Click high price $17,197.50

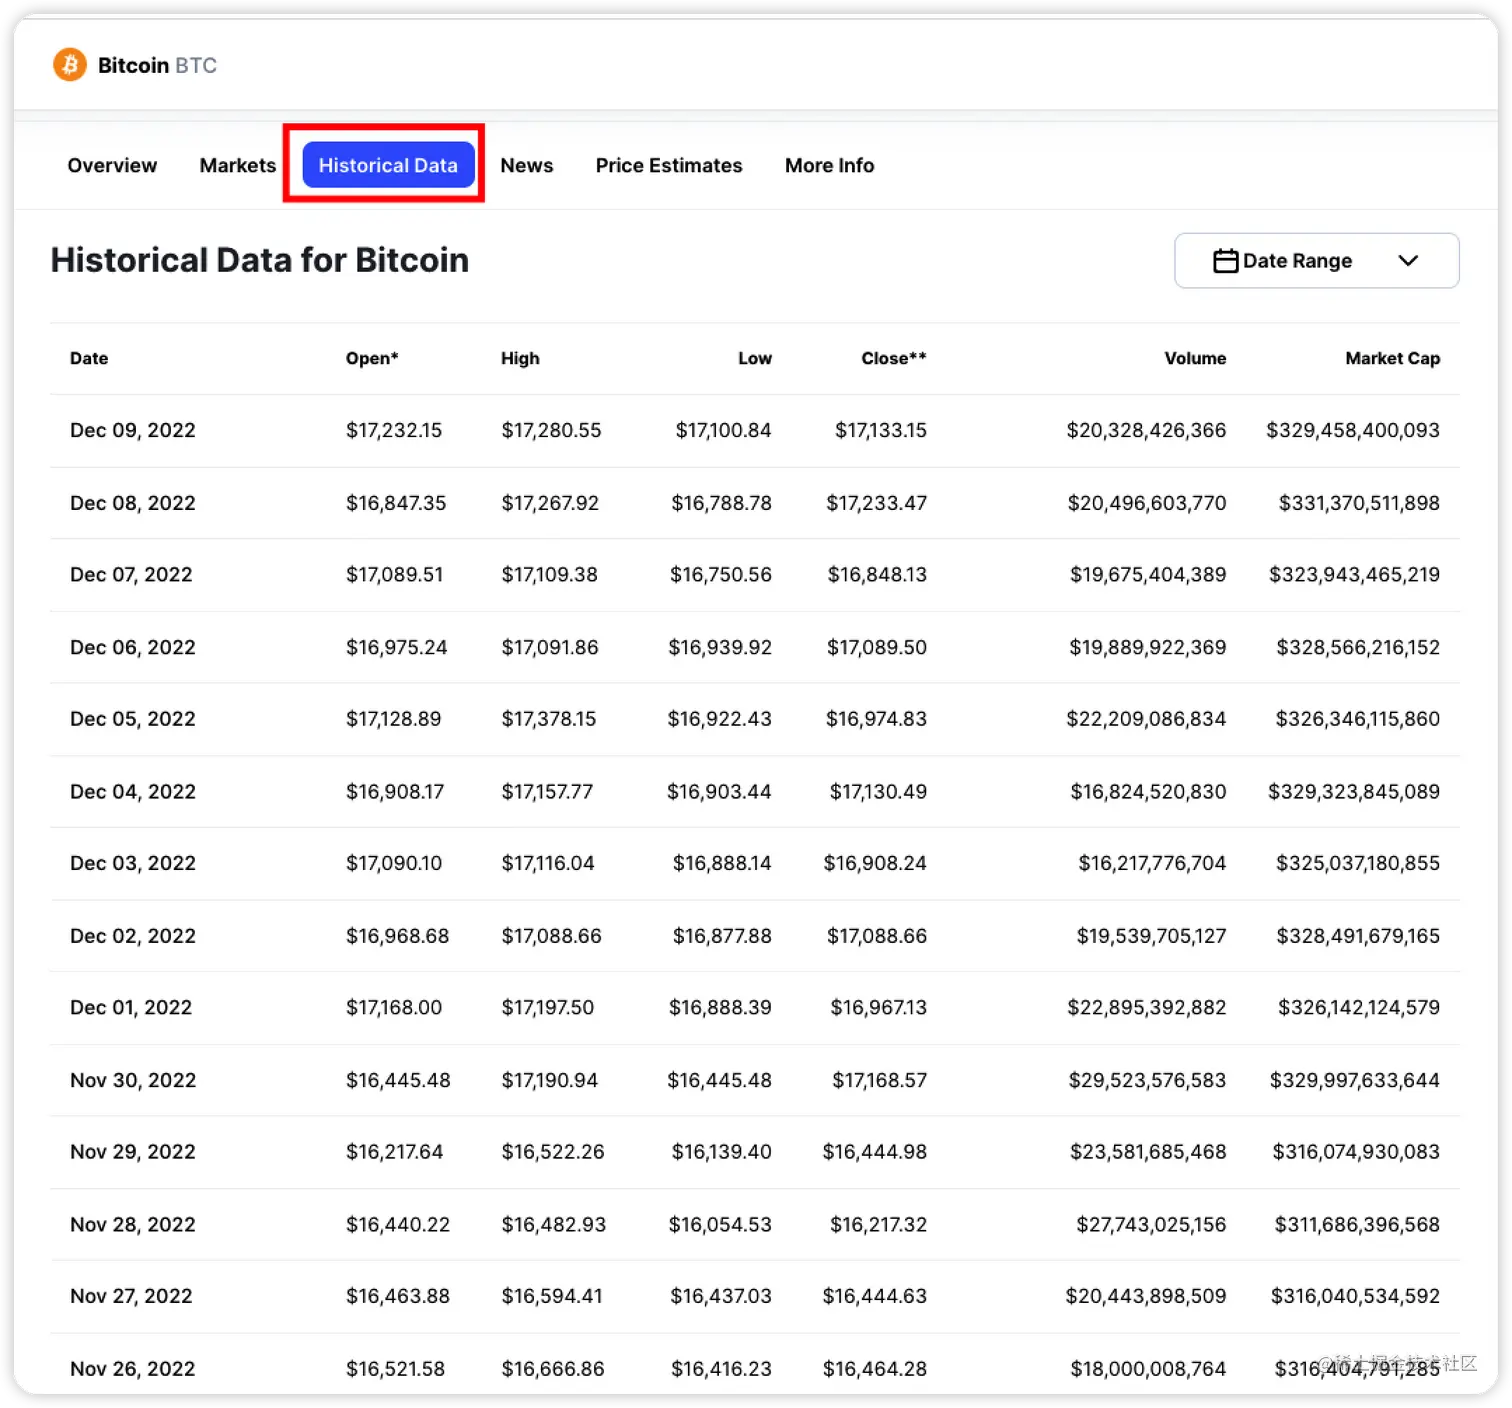[548, 1008]
